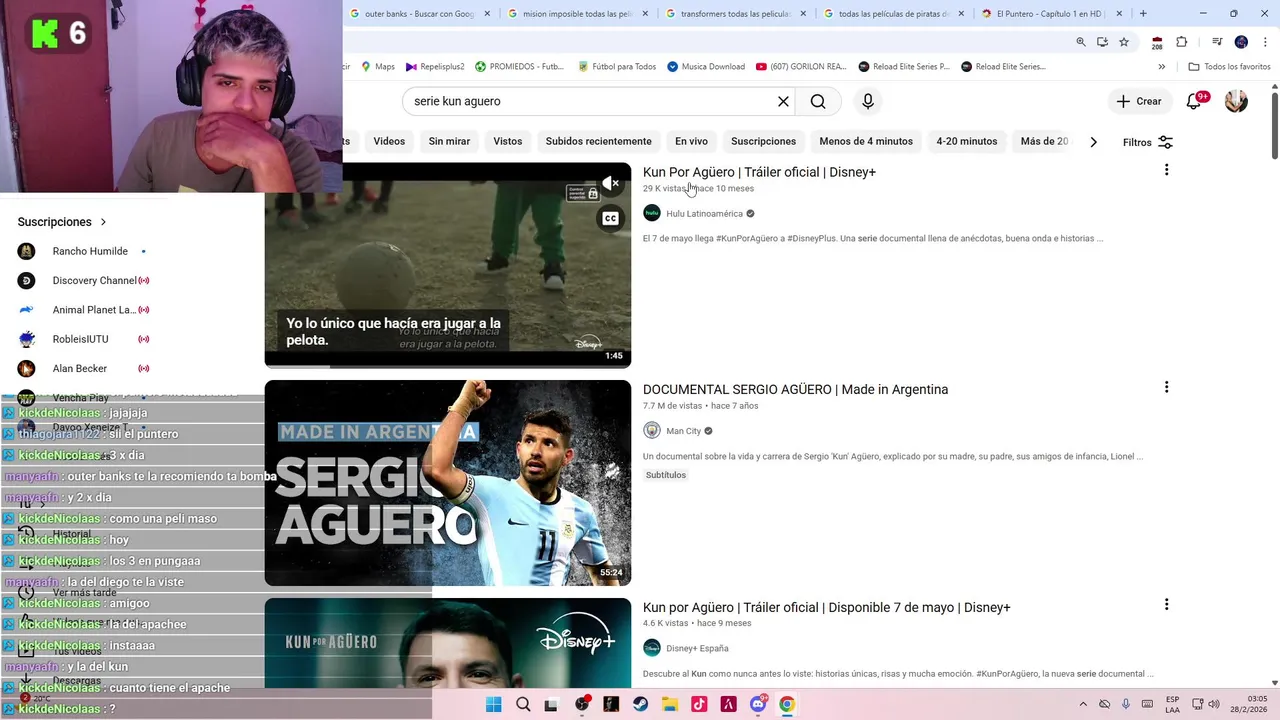Image resolution: width=1280 pixels, height=720 pixels.
Task: Open Discord from taskbar
Action: coord(758,704)
